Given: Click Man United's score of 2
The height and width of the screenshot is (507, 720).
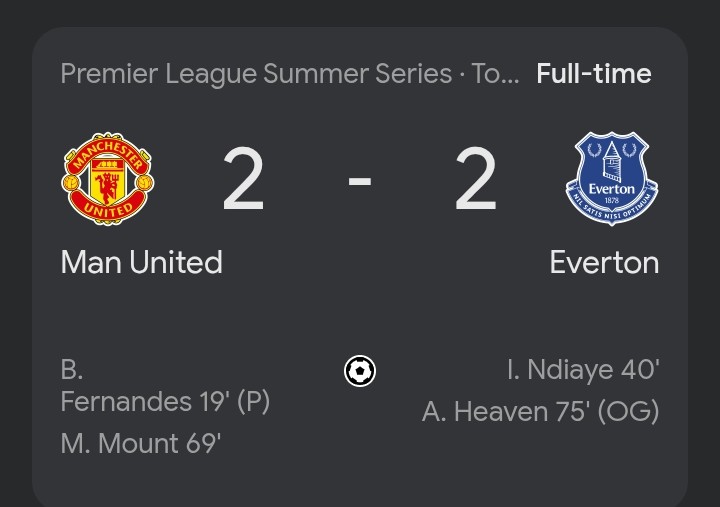Looking at the screenshot, I should [x=243, y=179].
